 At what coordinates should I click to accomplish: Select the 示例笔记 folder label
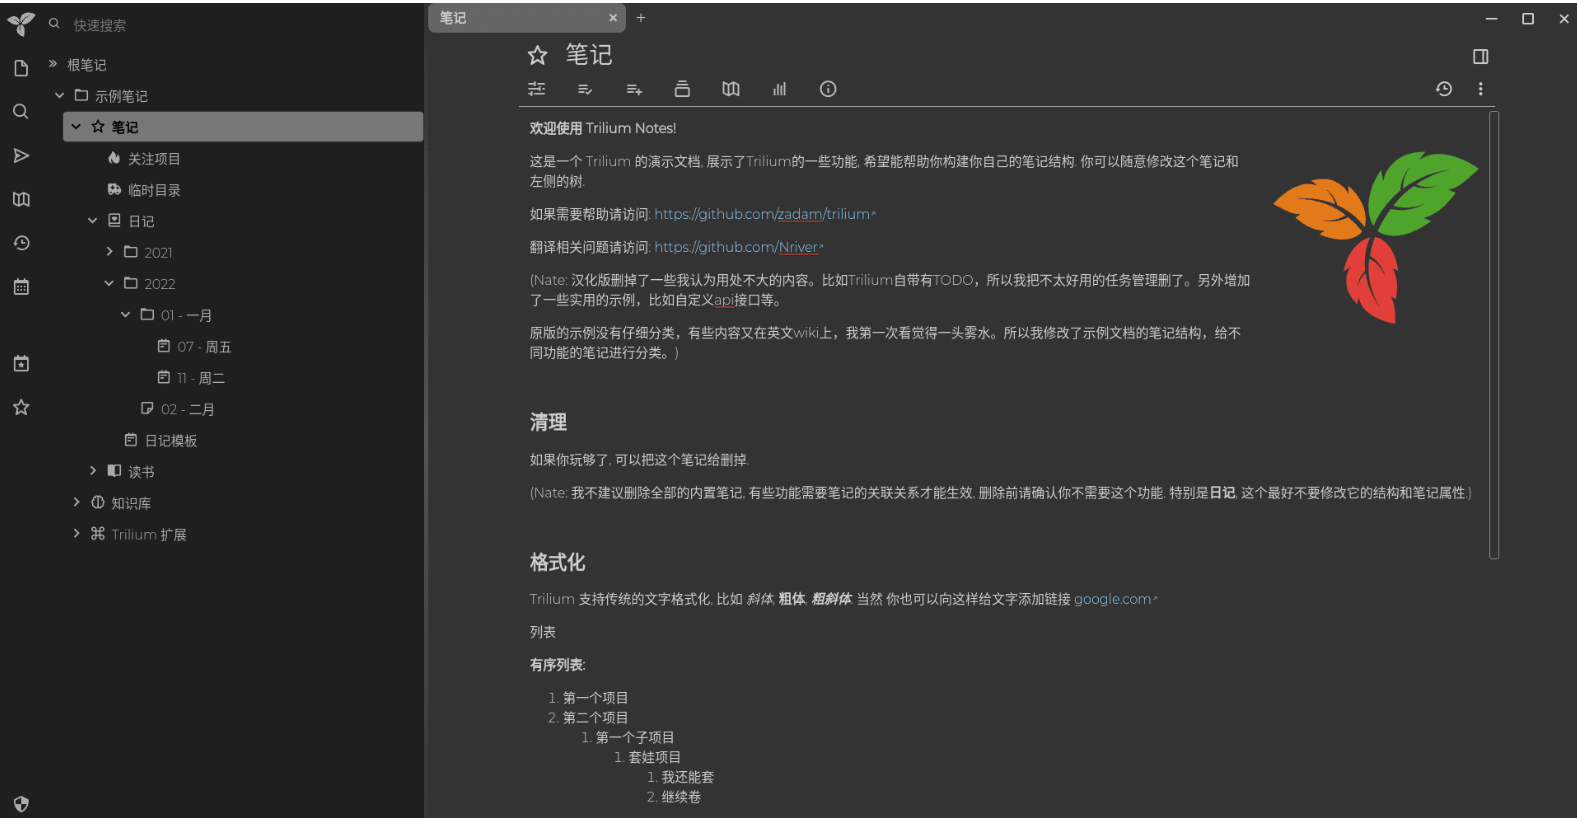pos(121,96)
